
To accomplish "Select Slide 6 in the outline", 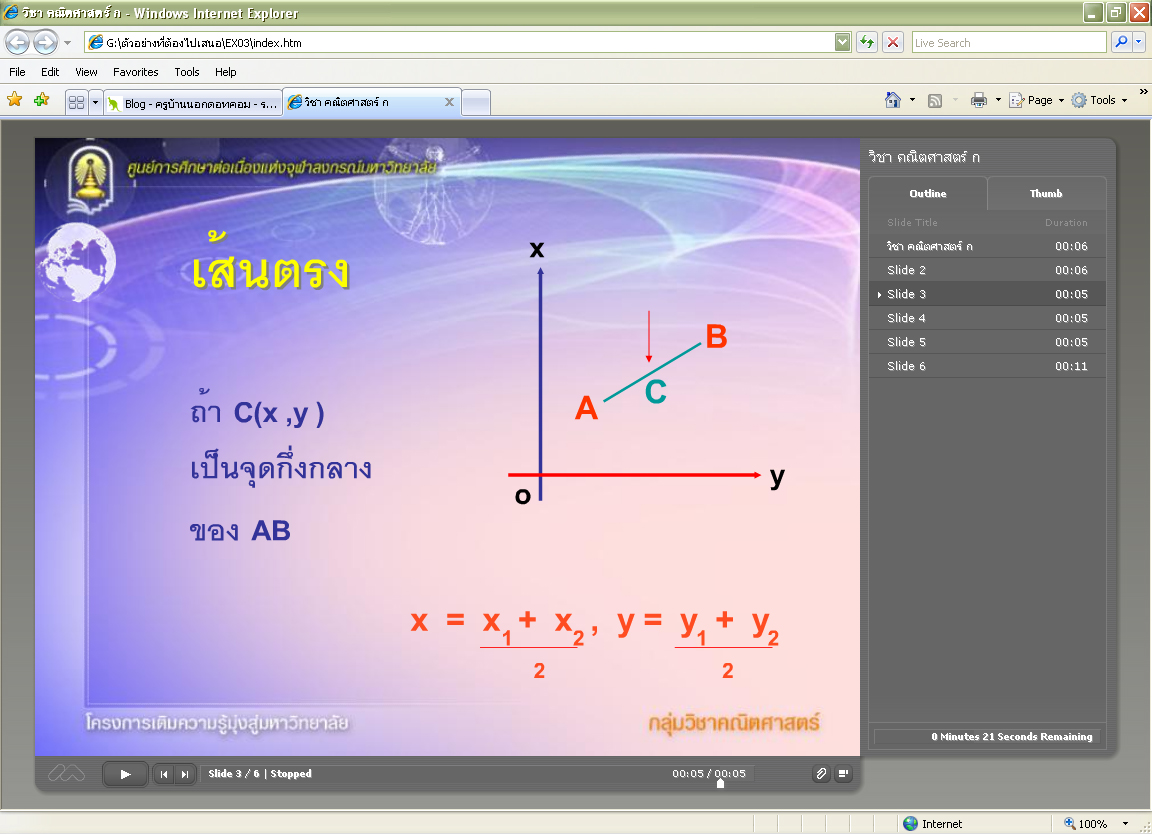I will [907, 366].
